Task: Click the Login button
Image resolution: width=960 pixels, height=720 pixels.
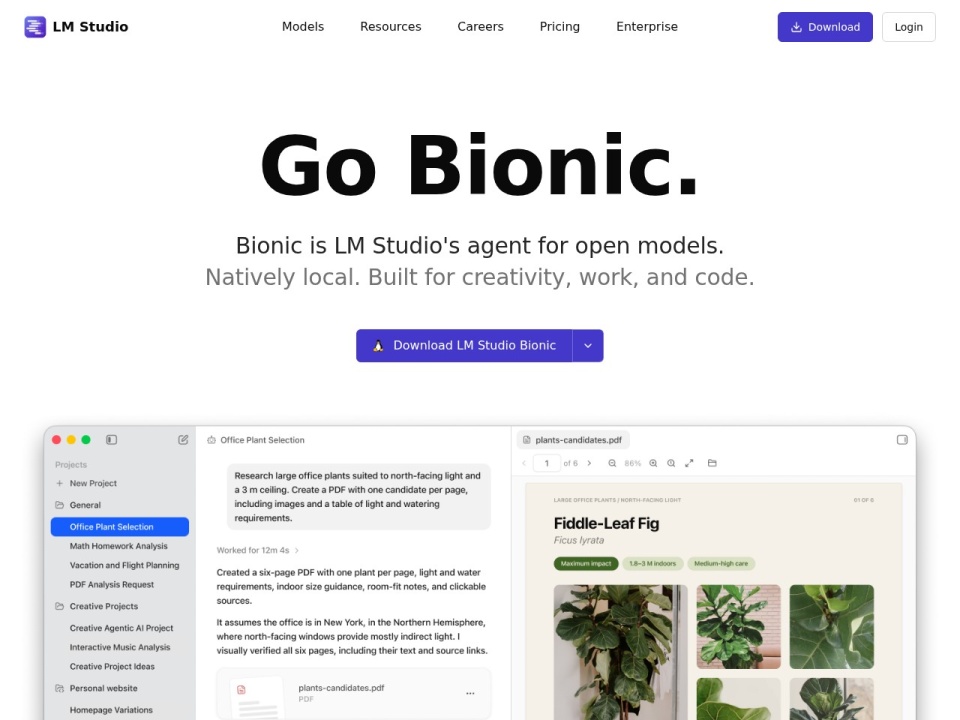Action: point(909,27)
